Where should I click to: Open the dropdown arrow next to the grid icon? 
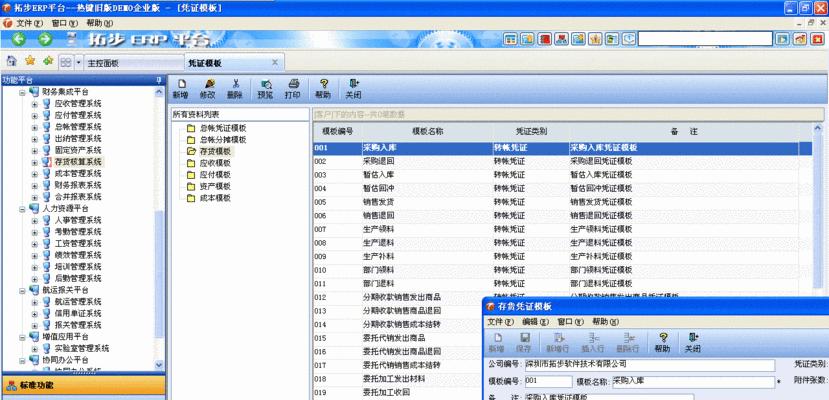(x=79, y=62)
